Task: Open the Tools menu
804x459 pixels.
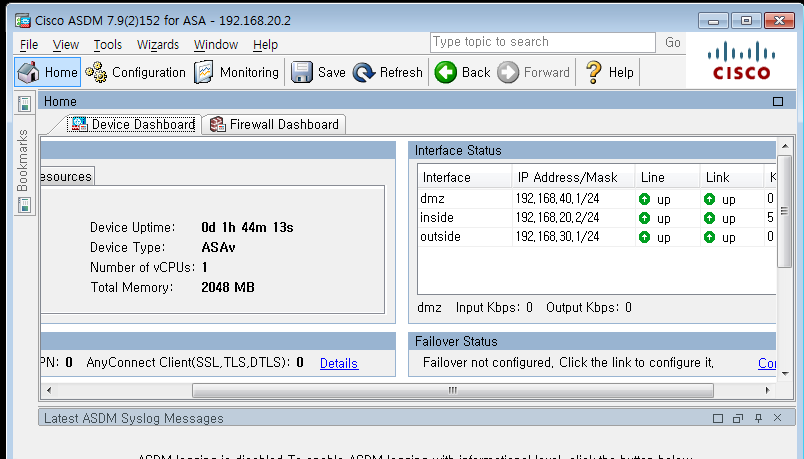Action: pyautogui.click(x=108, y=45)
